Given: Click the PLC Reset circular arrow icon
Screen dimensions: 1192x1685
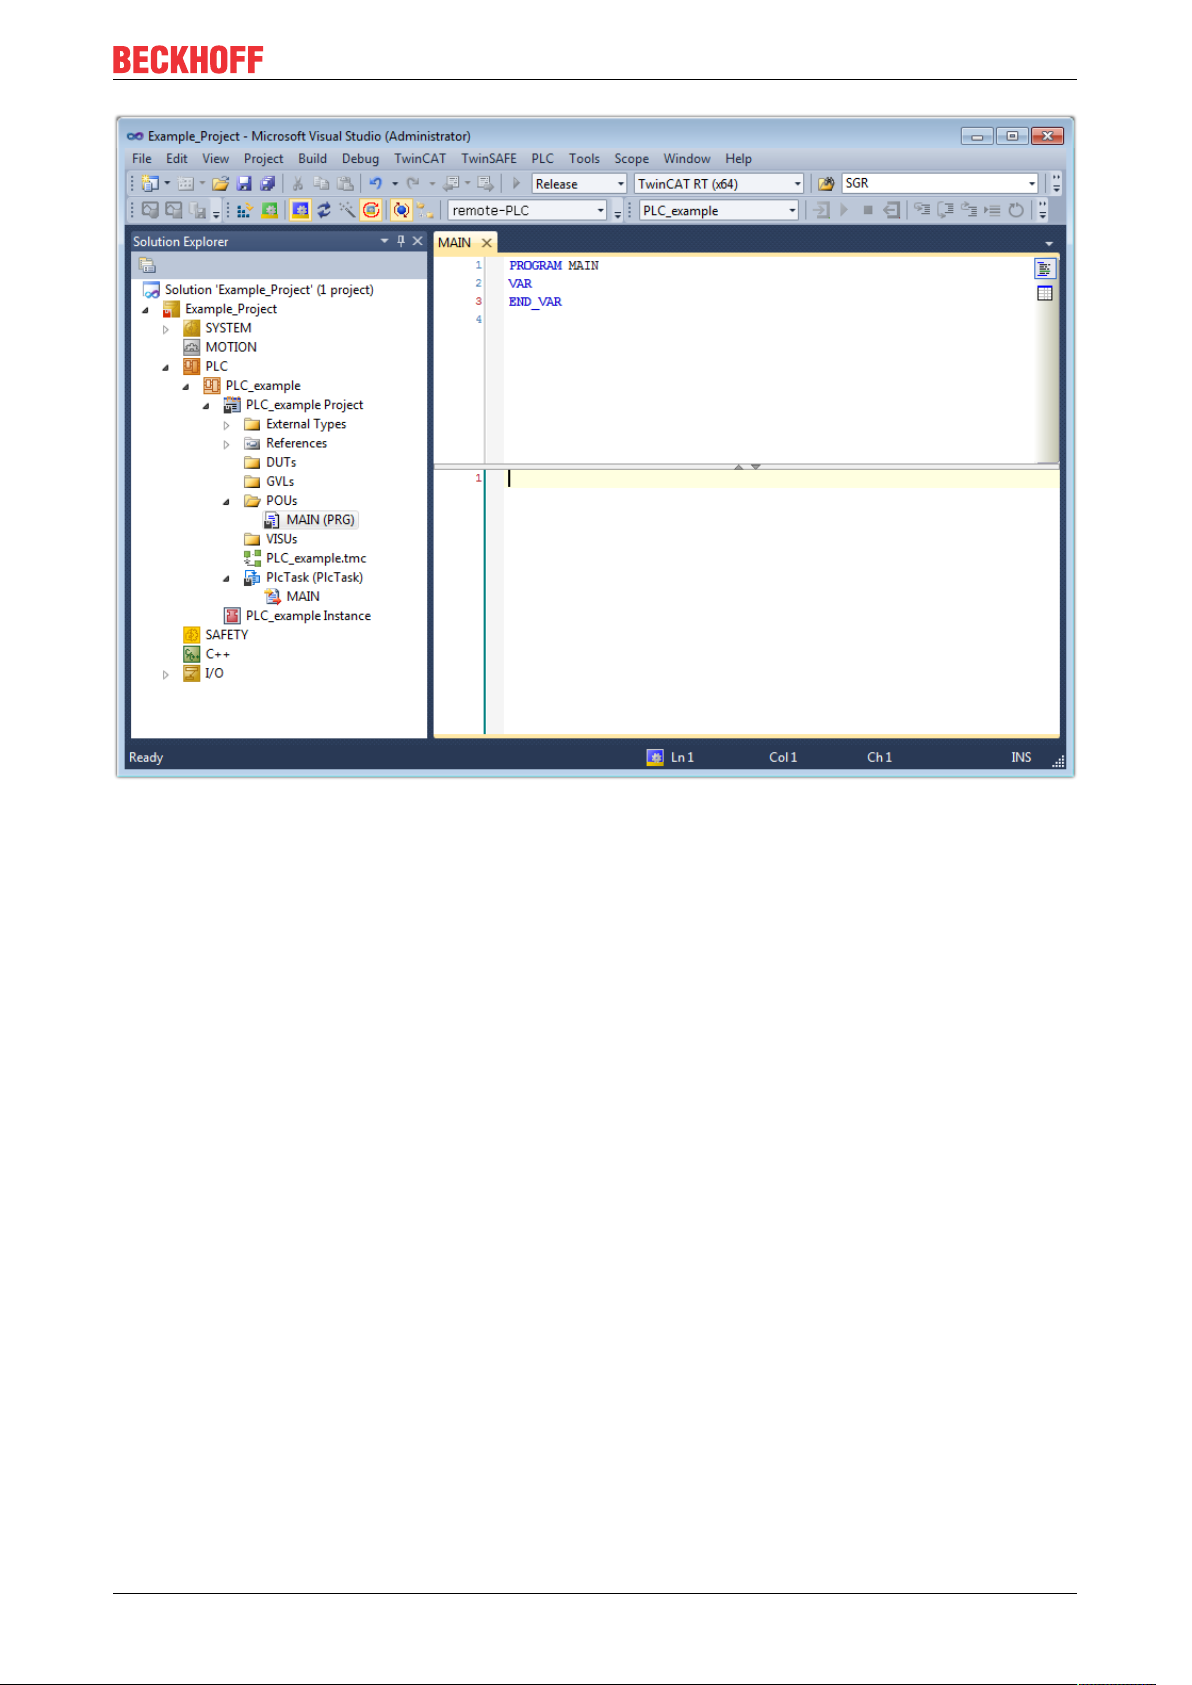Looking at the screenshot, I should 1016,210.
